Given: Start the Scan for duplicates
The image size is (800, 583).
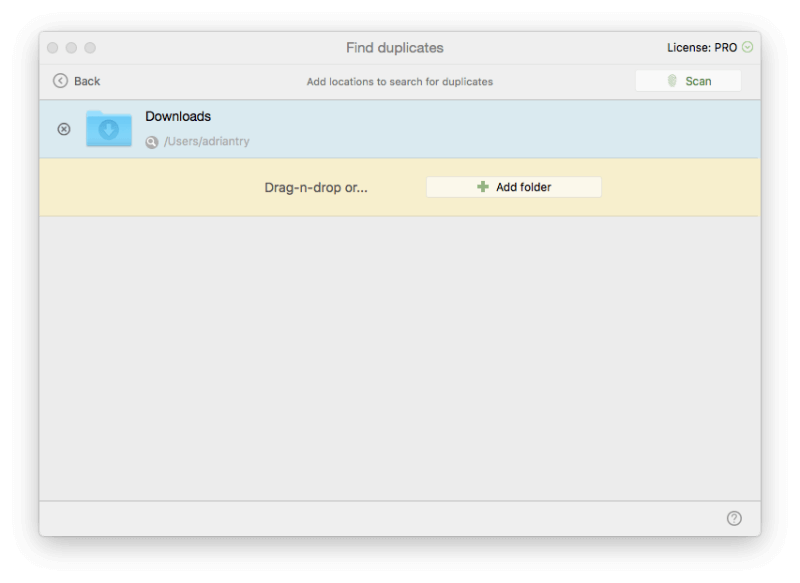Looking at the screenshot, I should (x=688, y=81).
